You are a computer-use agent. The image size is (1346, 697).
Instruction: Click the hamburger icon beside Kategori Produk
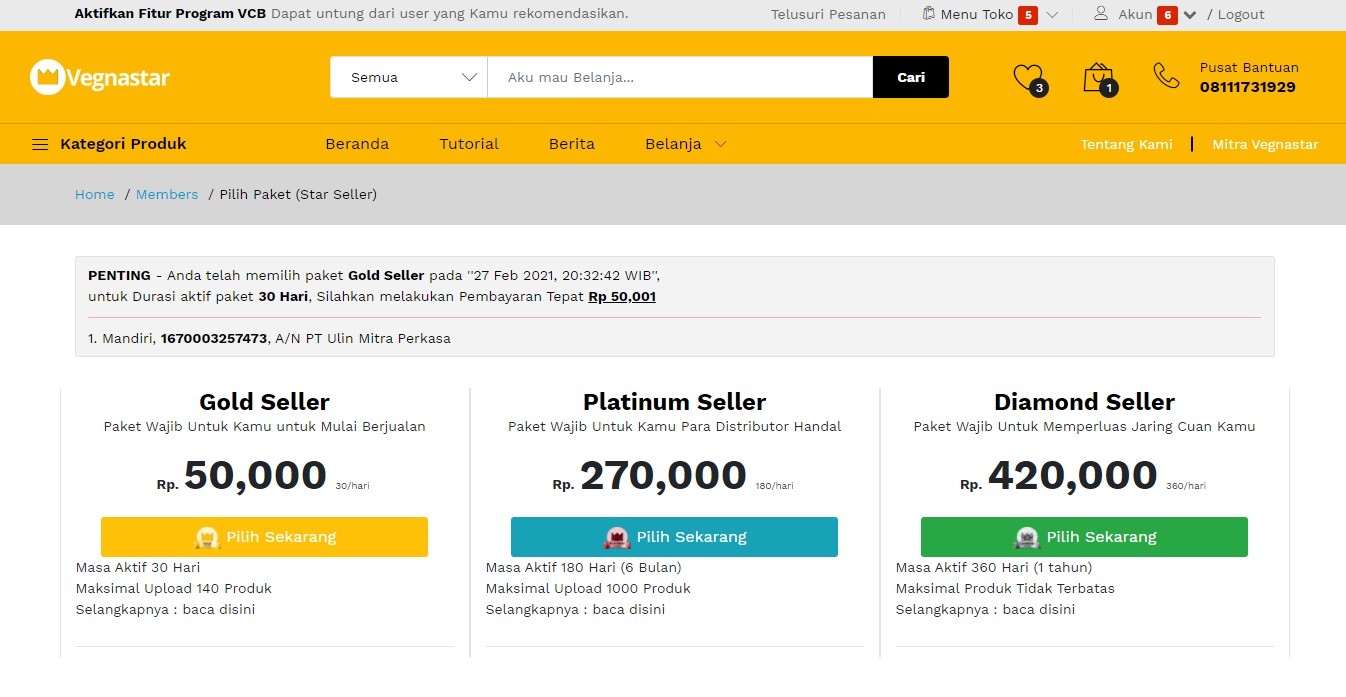(x=40, y=144)
